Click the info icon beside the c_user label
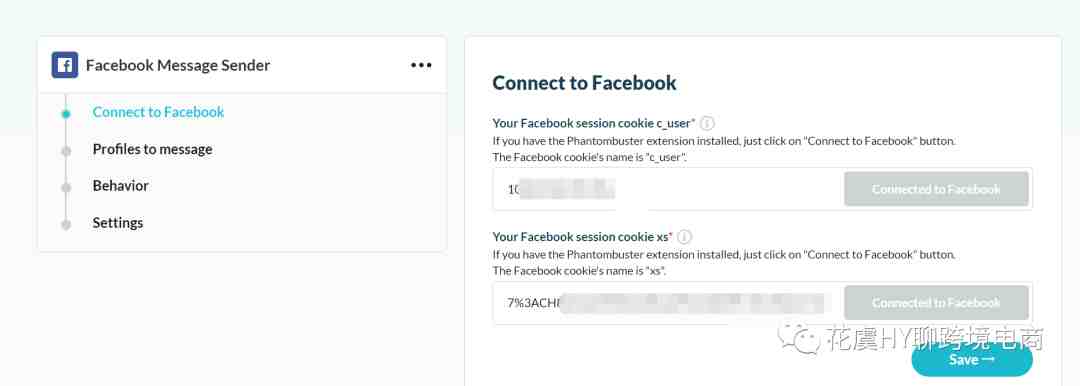Screen dimensions: 1080x386 pyautogui.click(x=707, y=123)
